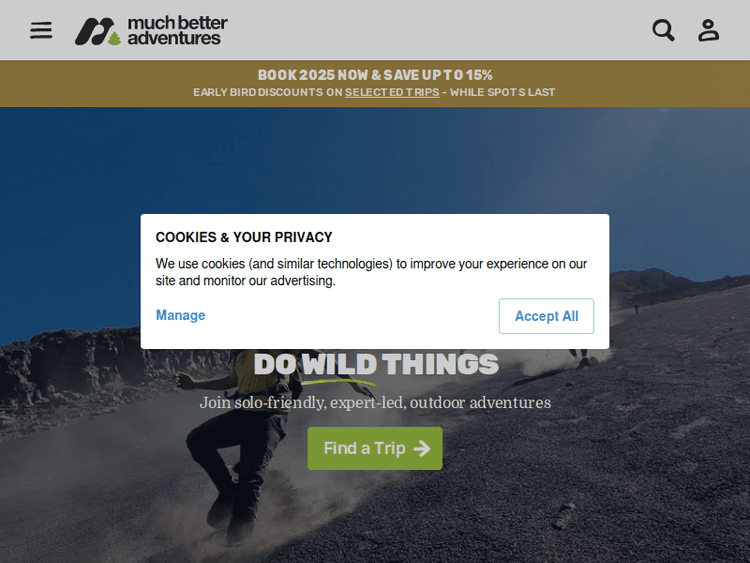The width and height of the screenshot is (750, 563).
Task: Follow the "Selected Trips" link
Action: pos(392,92)
